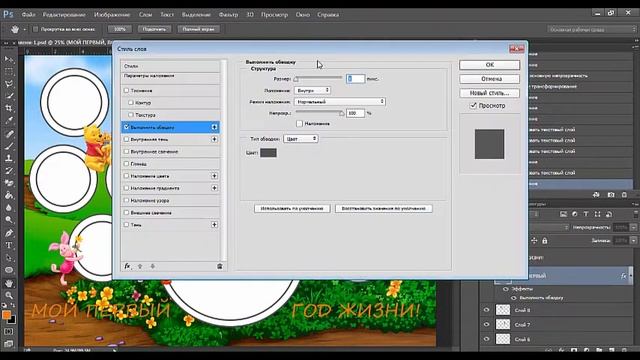640x360 pixels.
Task: Enable the Тиснение (Bevel) effect checkbox
Action: pyautogui.click(x=127, y=90)
